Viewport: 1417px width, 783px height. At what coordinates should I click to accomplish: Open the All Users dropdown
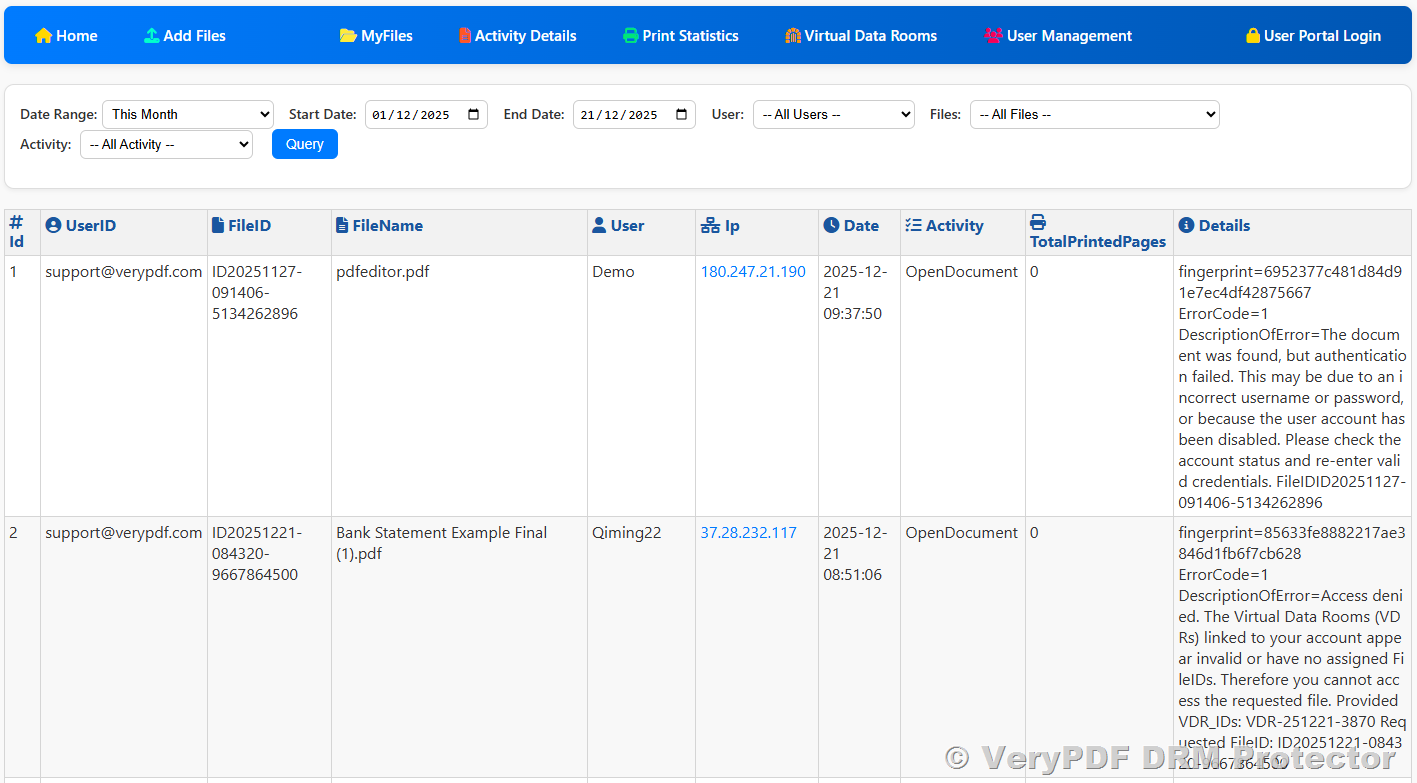(833, 114)
